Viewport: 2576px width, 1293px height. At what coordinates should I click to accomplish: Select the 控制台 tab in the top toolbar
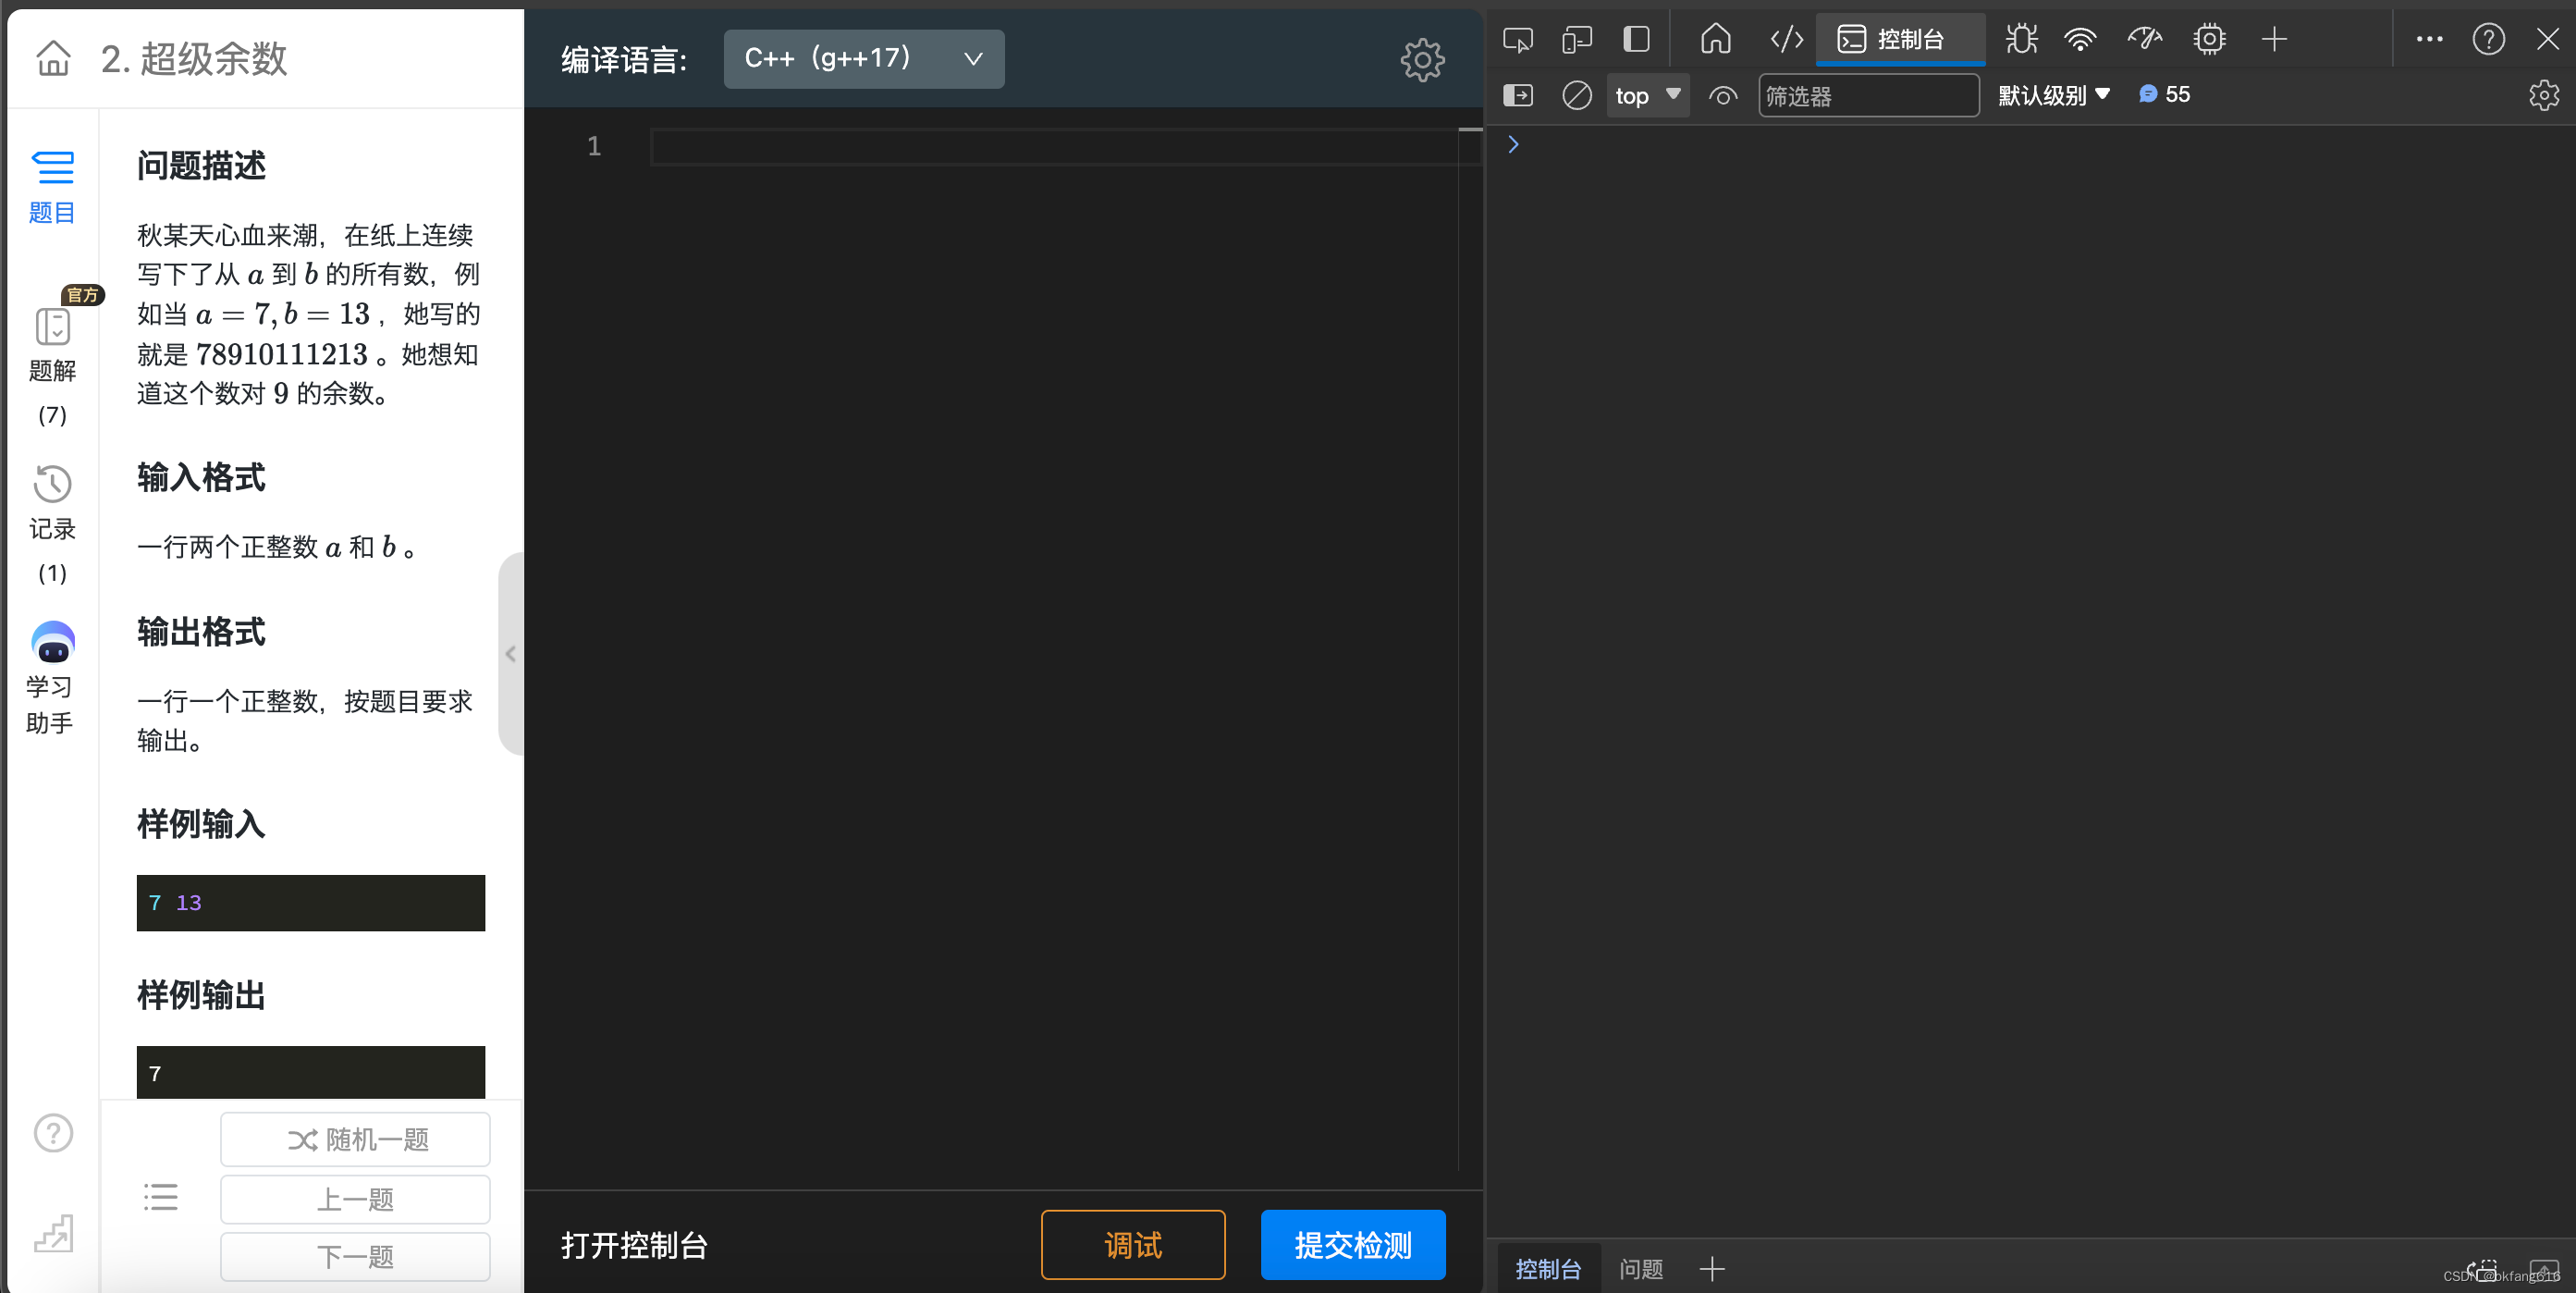(1900, 40)
